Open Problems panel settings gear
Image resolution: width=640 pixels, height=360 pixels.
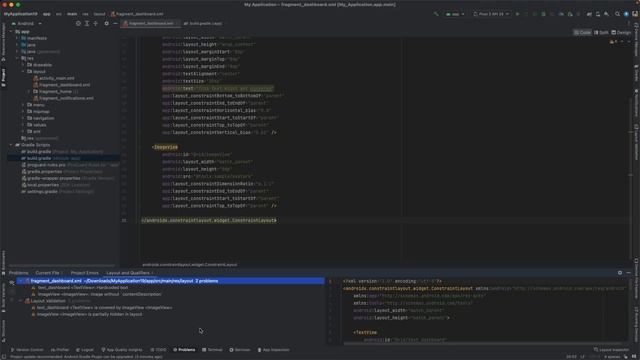(620, 273)
